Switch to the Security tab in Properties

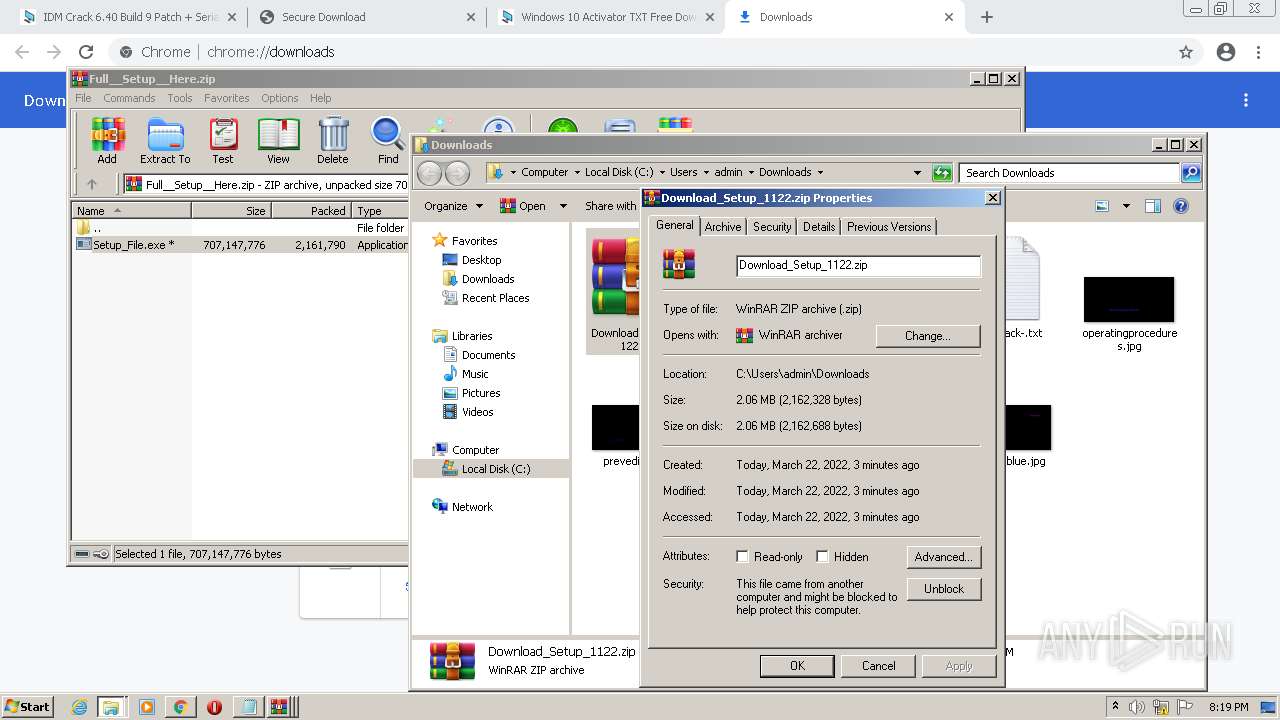click(772, 227)
